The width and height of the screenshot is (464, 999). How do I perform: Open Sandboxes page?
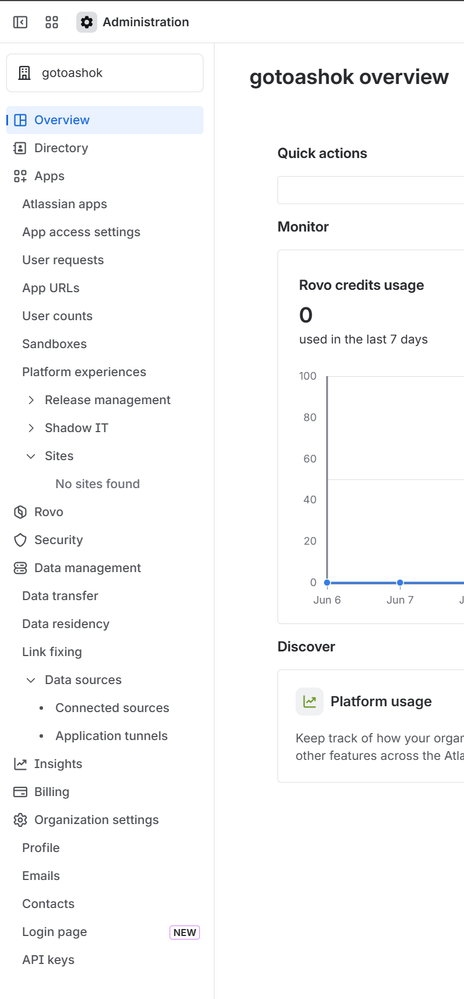[x=54, y=344]
